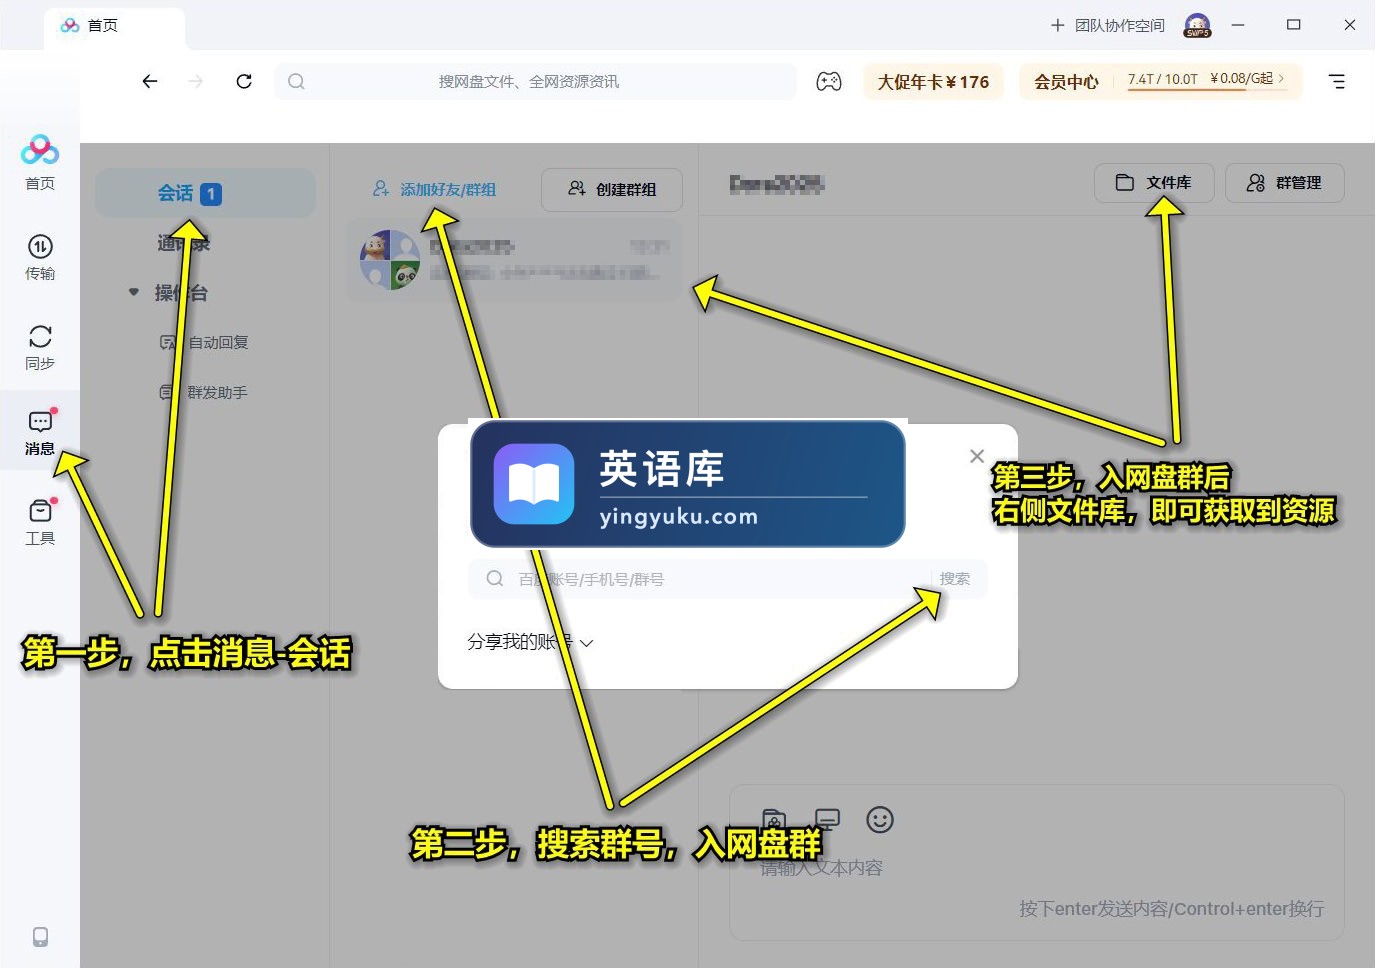Image resolution: width=1375 pixels, height=968 pixels.
Task: Expand the 分享我的账号 dropdown
Action: pyautogui.click(x=530, y=642)
